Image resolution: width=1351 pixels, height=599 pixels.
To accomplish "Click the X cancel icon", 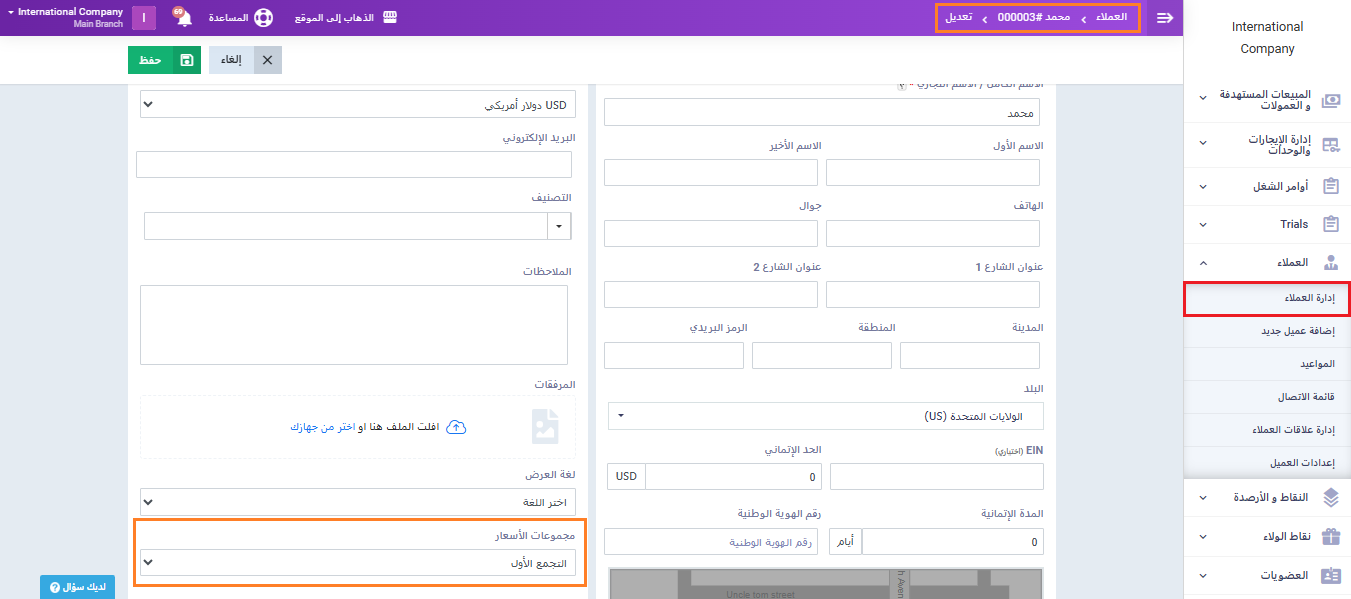I will [x=267, y=60].
